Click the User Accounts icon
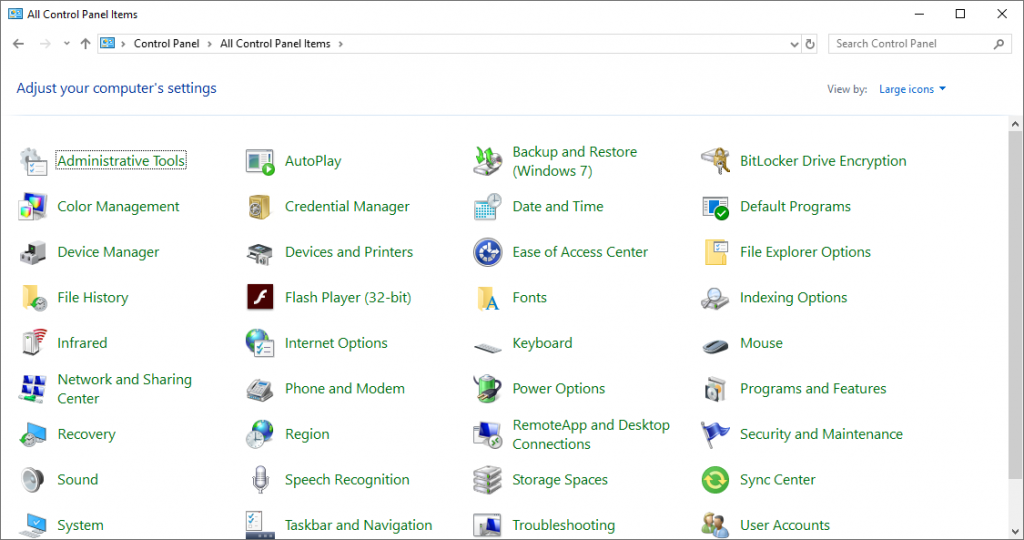The height and width of the screenshot is (540, 1024). [715, 525]
